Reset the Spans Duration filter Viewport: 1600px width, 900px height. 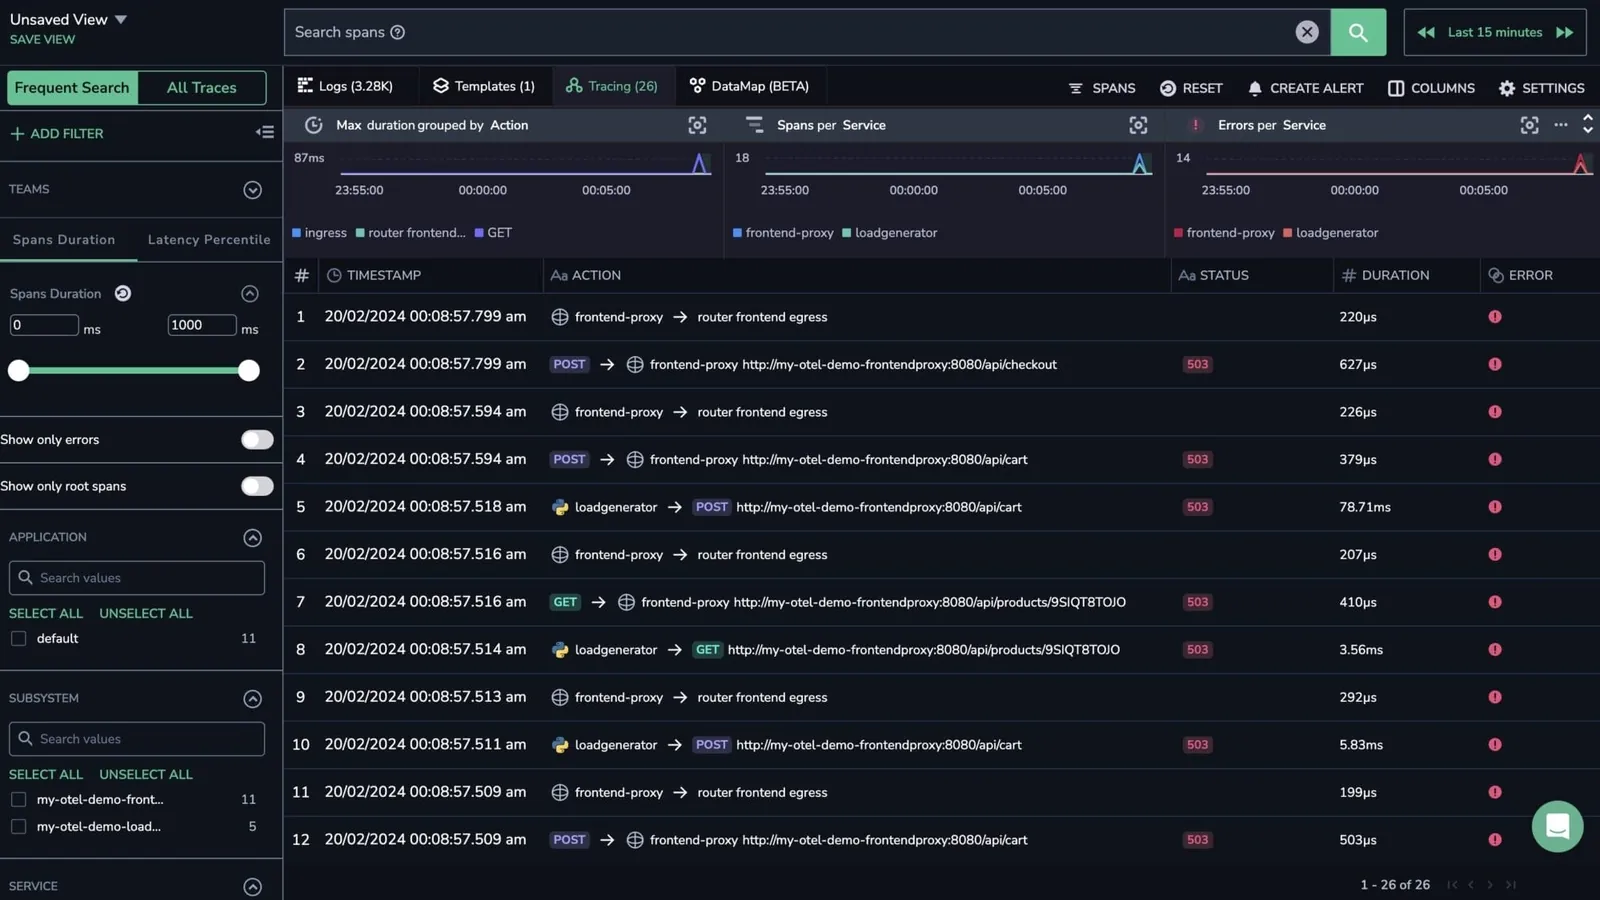[x=122, y=293]
